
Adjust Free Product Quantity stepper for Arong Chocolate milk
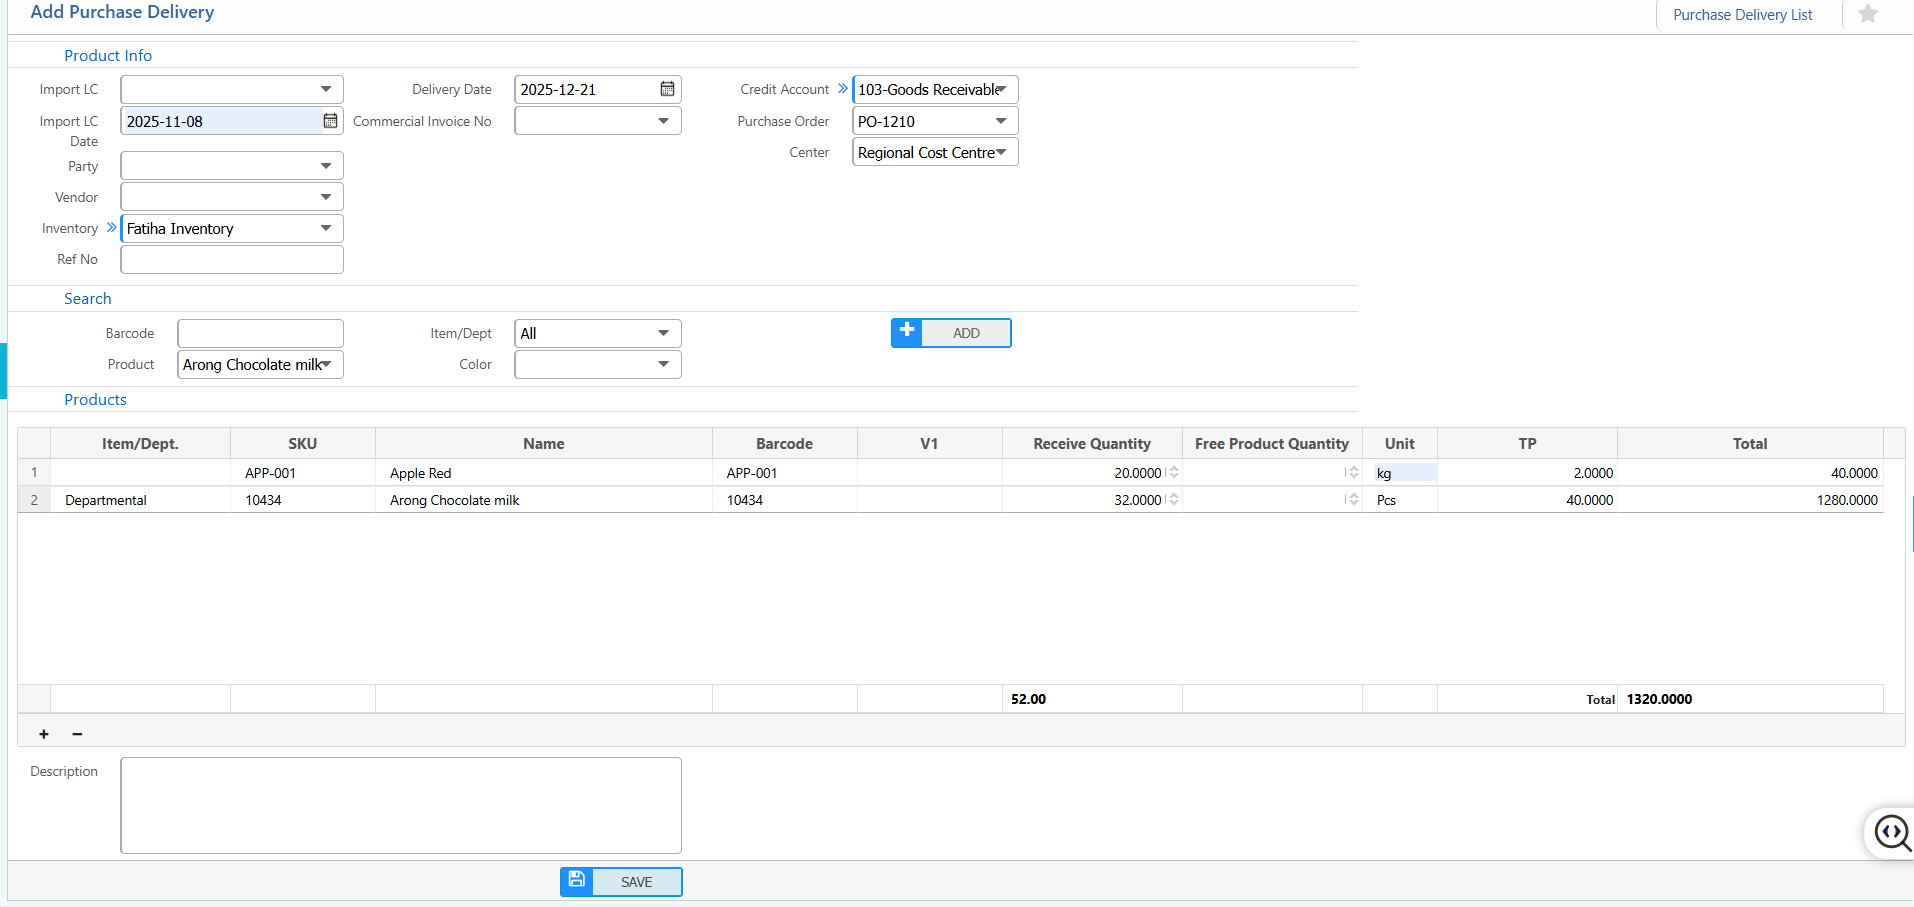coord(1353,500)
